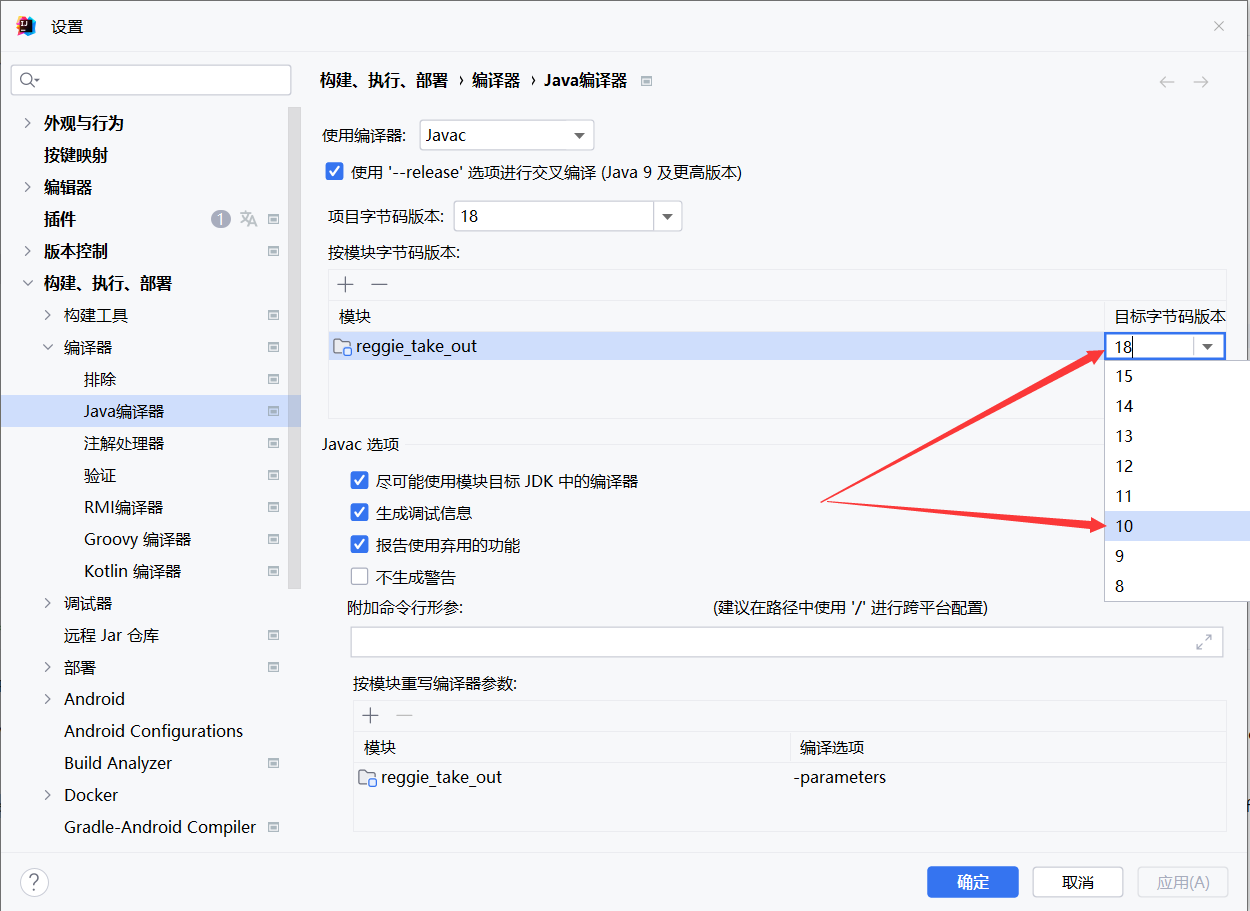
Task: Toggle 尽可能使用模块目标 JDK 中的编译器 checkbox
Action: (x=360, y=481)
